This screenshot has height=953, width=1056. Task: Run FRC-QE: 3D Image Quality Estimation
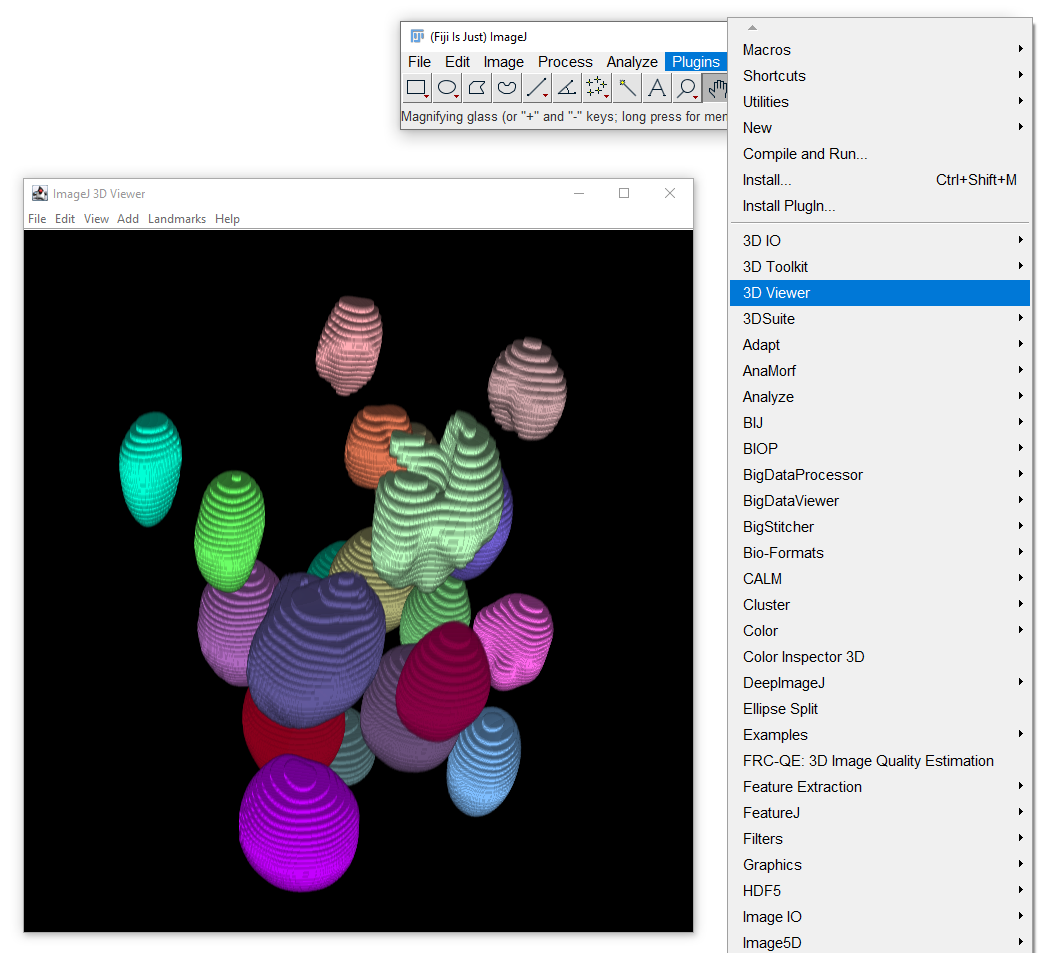coord(880,761)
